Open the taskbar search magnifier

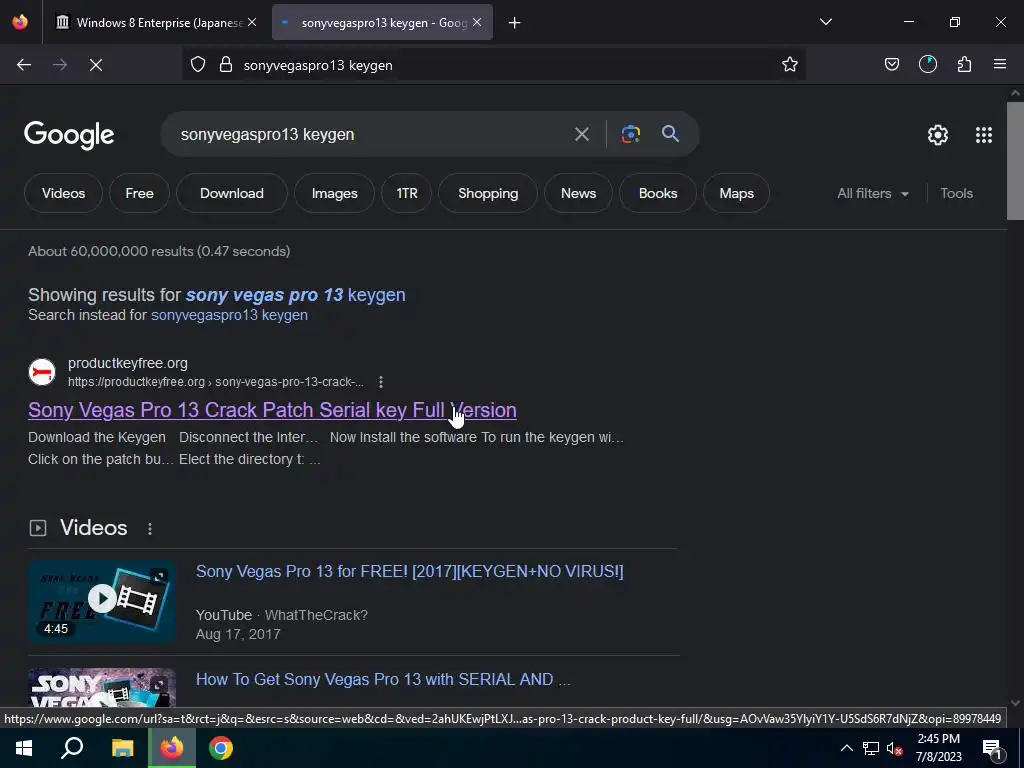click(x=72, y=748)
